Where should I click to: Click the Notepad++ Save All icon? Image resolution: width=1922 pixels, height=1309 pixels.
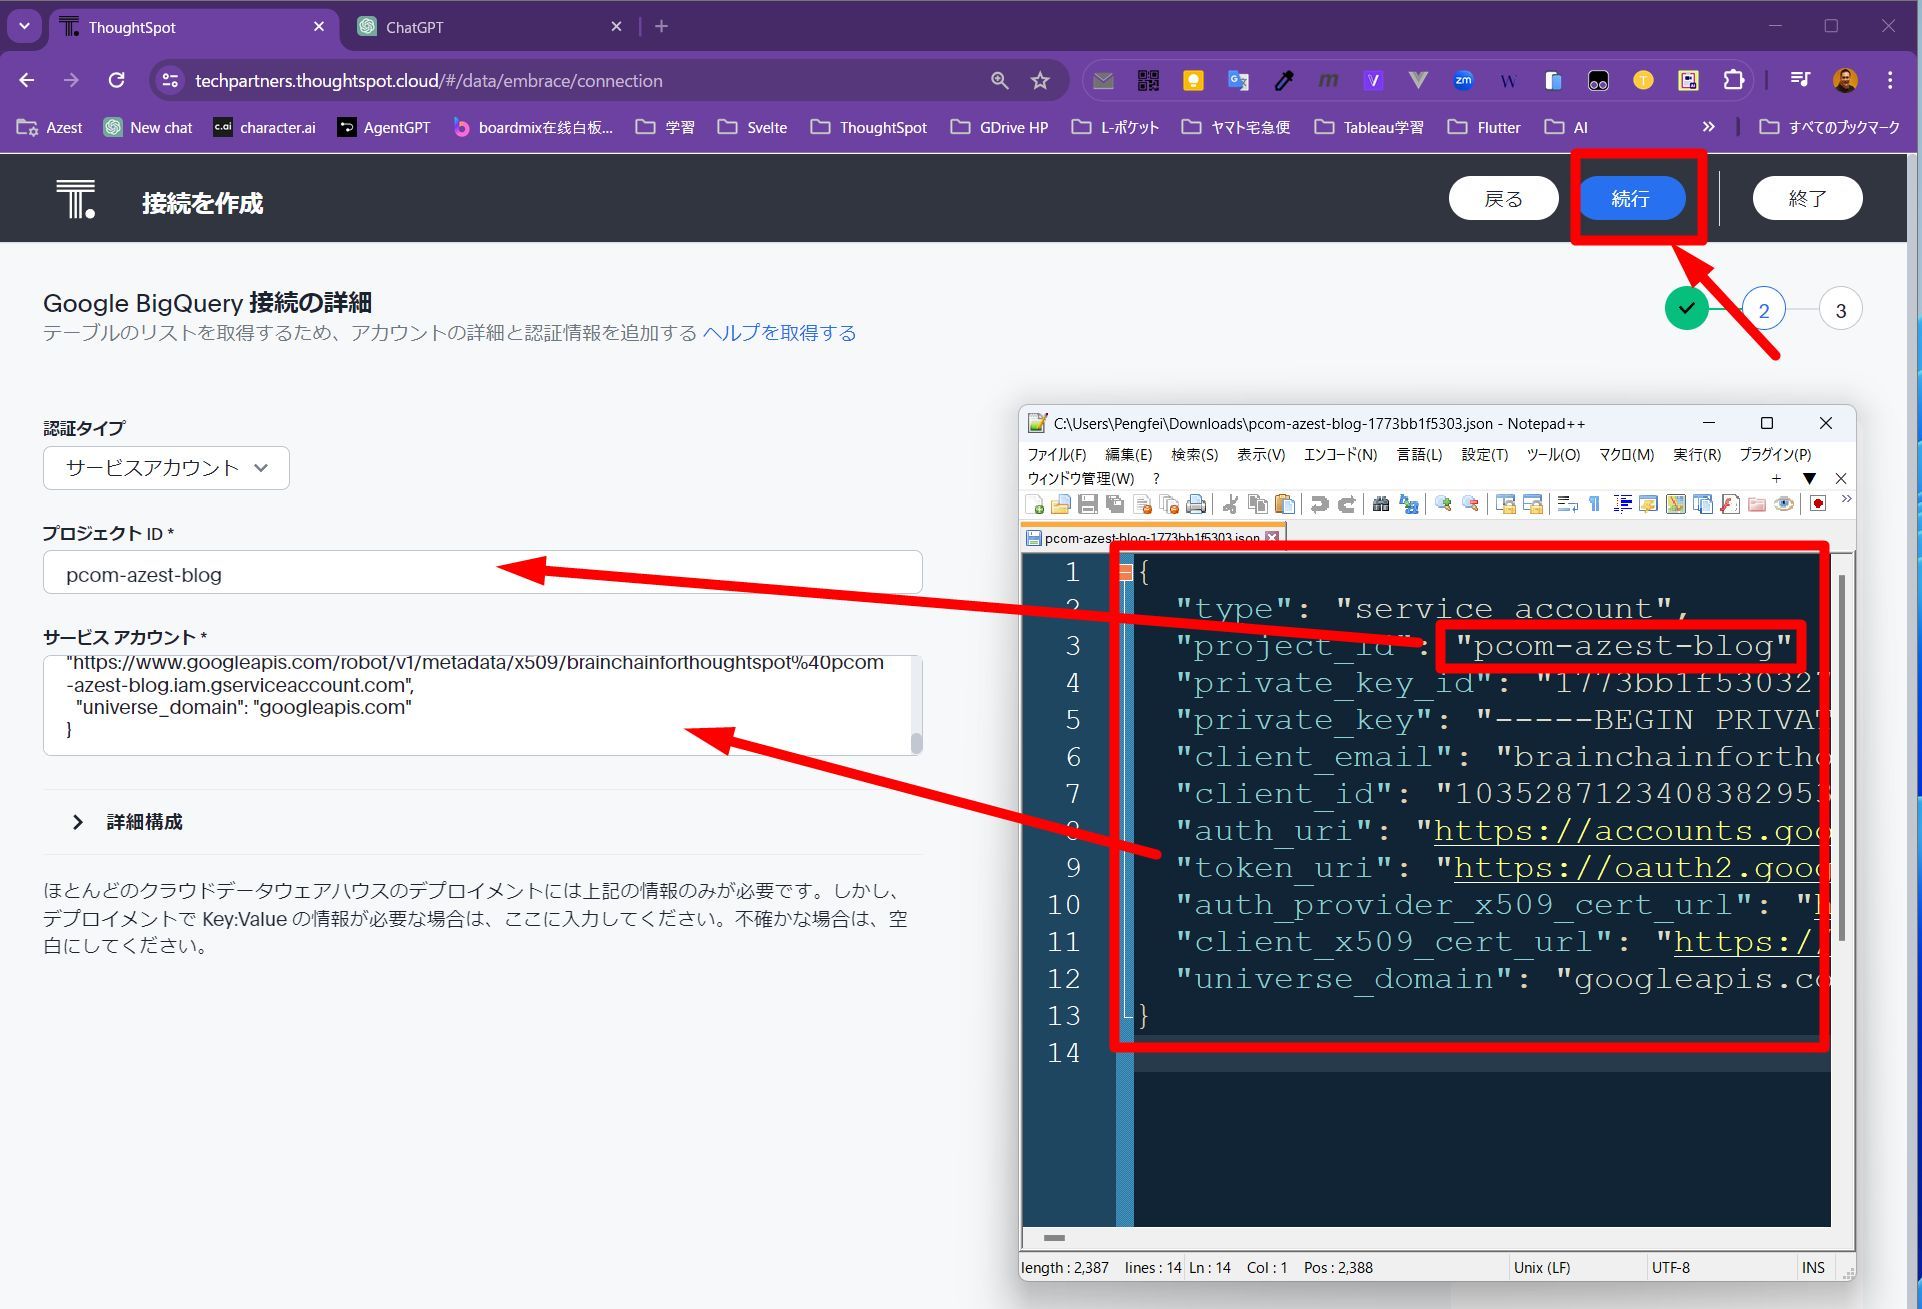click(1115, 504)
